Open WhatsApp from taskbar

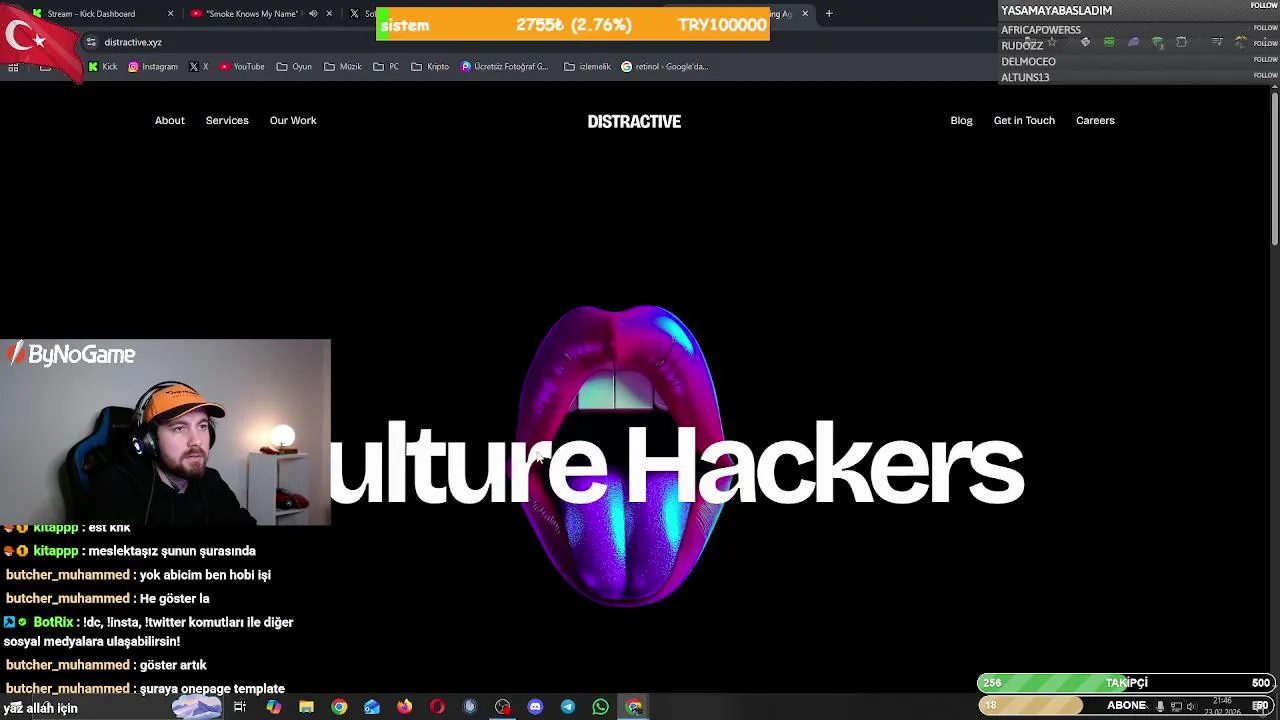(x=600, y=707)
